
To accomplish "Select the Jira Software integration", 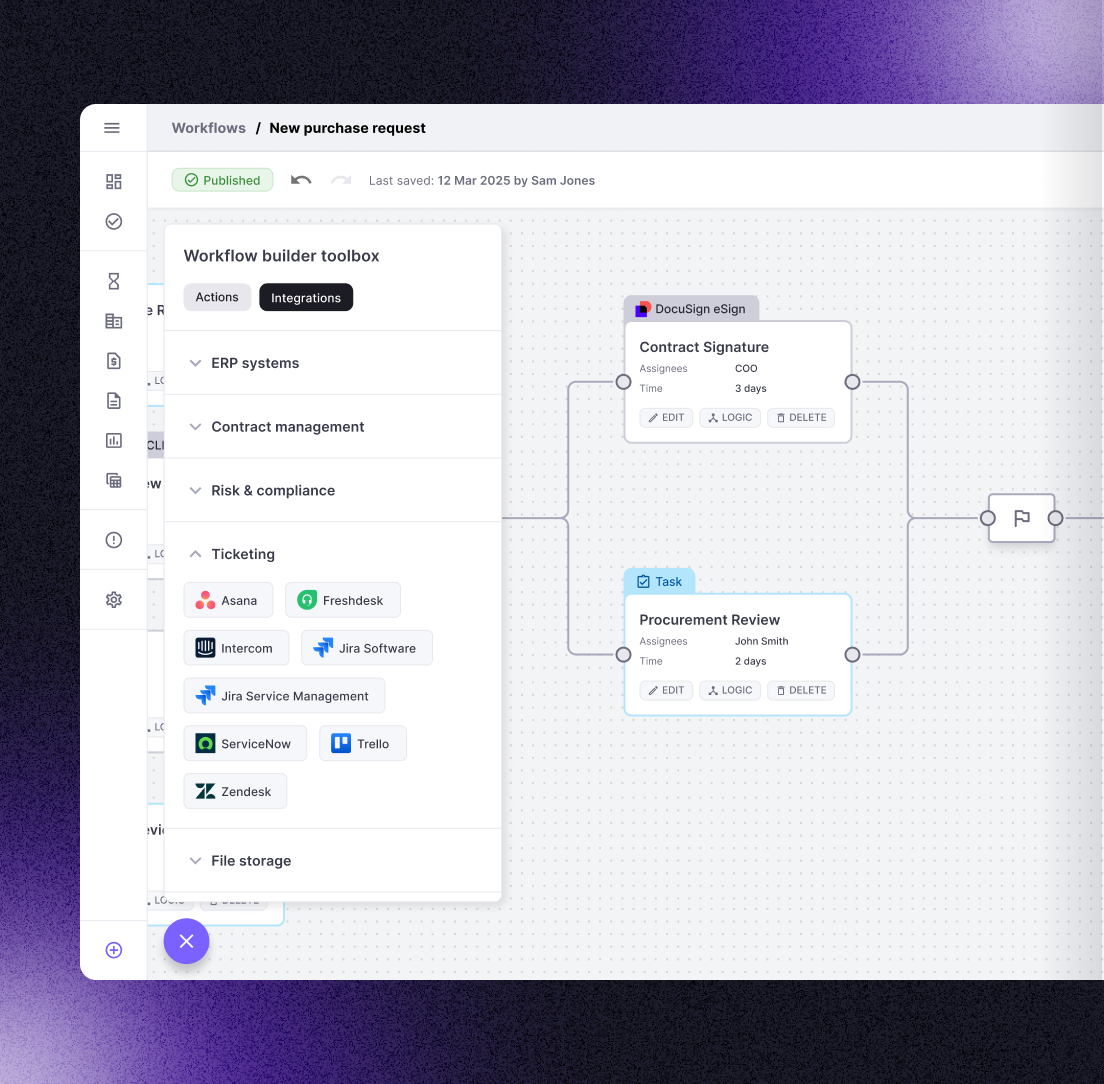I will pyautogui.click(x=367, y=648).
